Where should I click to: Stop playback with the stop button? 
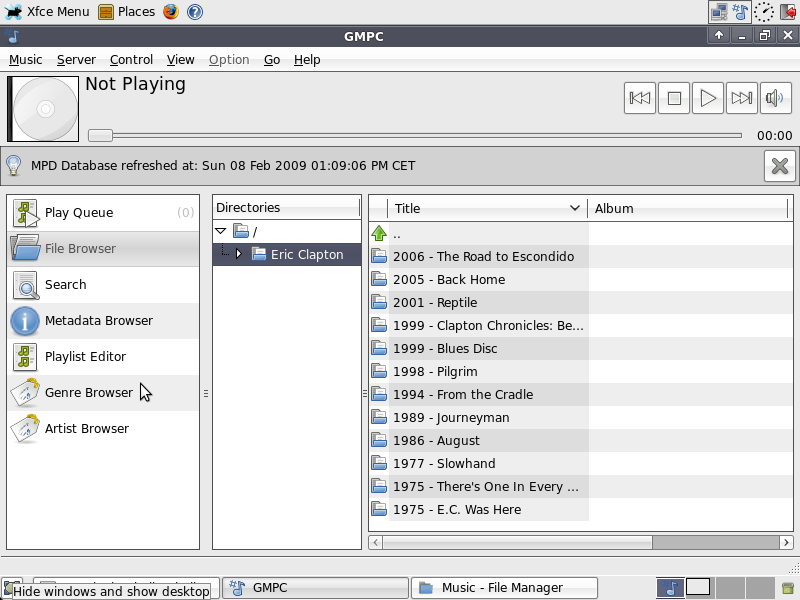pyautogui.click(x=674, y=98)
